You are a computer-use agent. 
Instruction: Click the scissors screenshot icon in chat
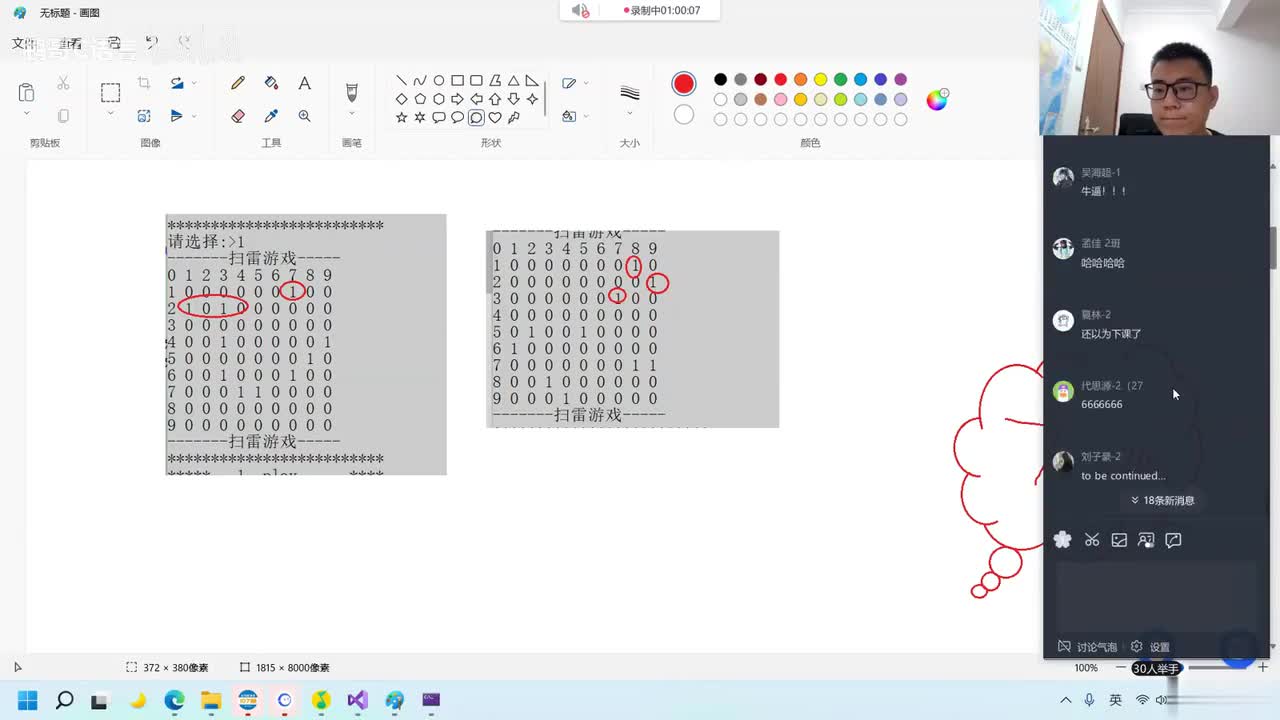pyautogui.click(x=1092, y=540)
